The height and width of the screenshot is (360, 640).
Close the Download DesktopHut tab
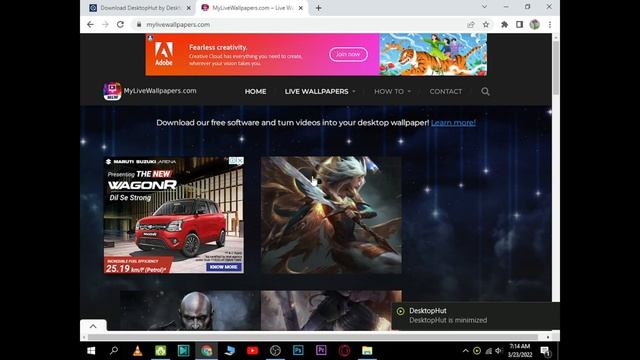coord(189,8)
